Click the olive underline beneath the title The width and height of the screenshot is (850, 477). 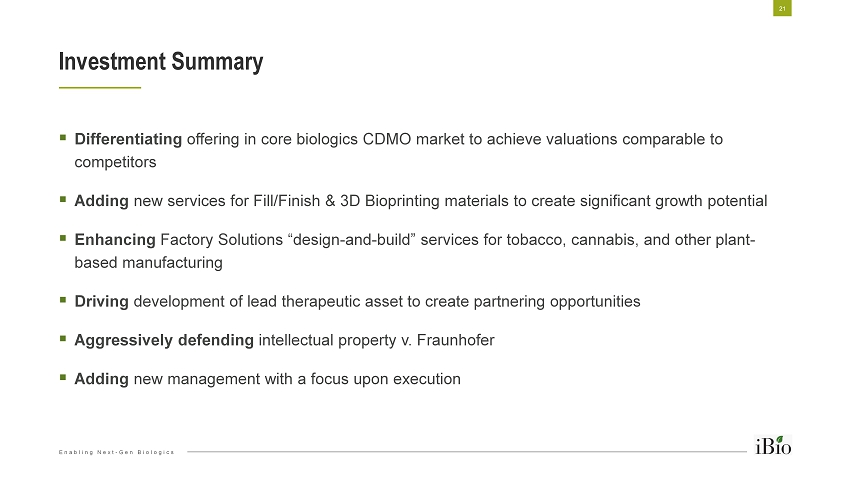[x=99, y=88]
